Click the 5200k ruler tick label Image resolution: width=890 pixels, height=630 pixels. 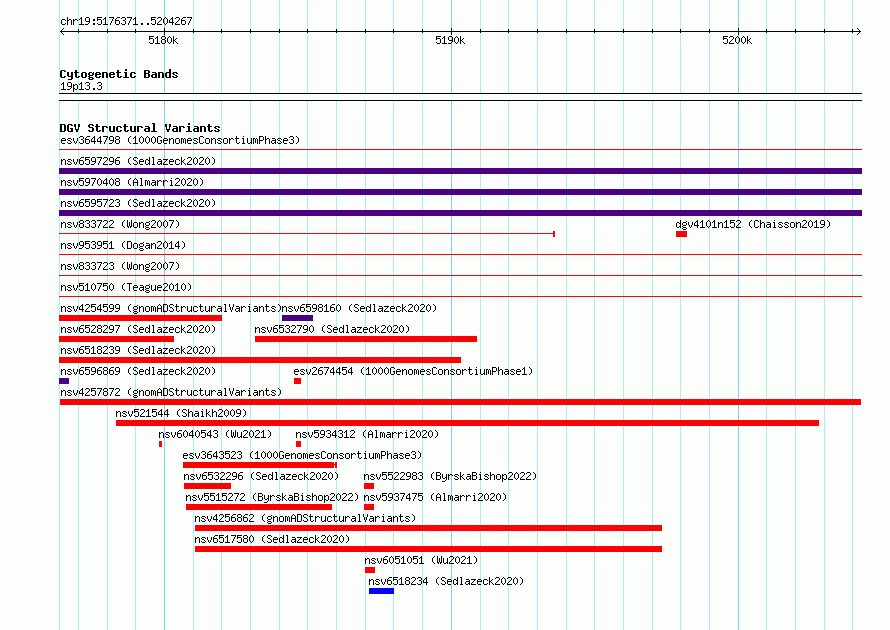[x=737, y=40]
